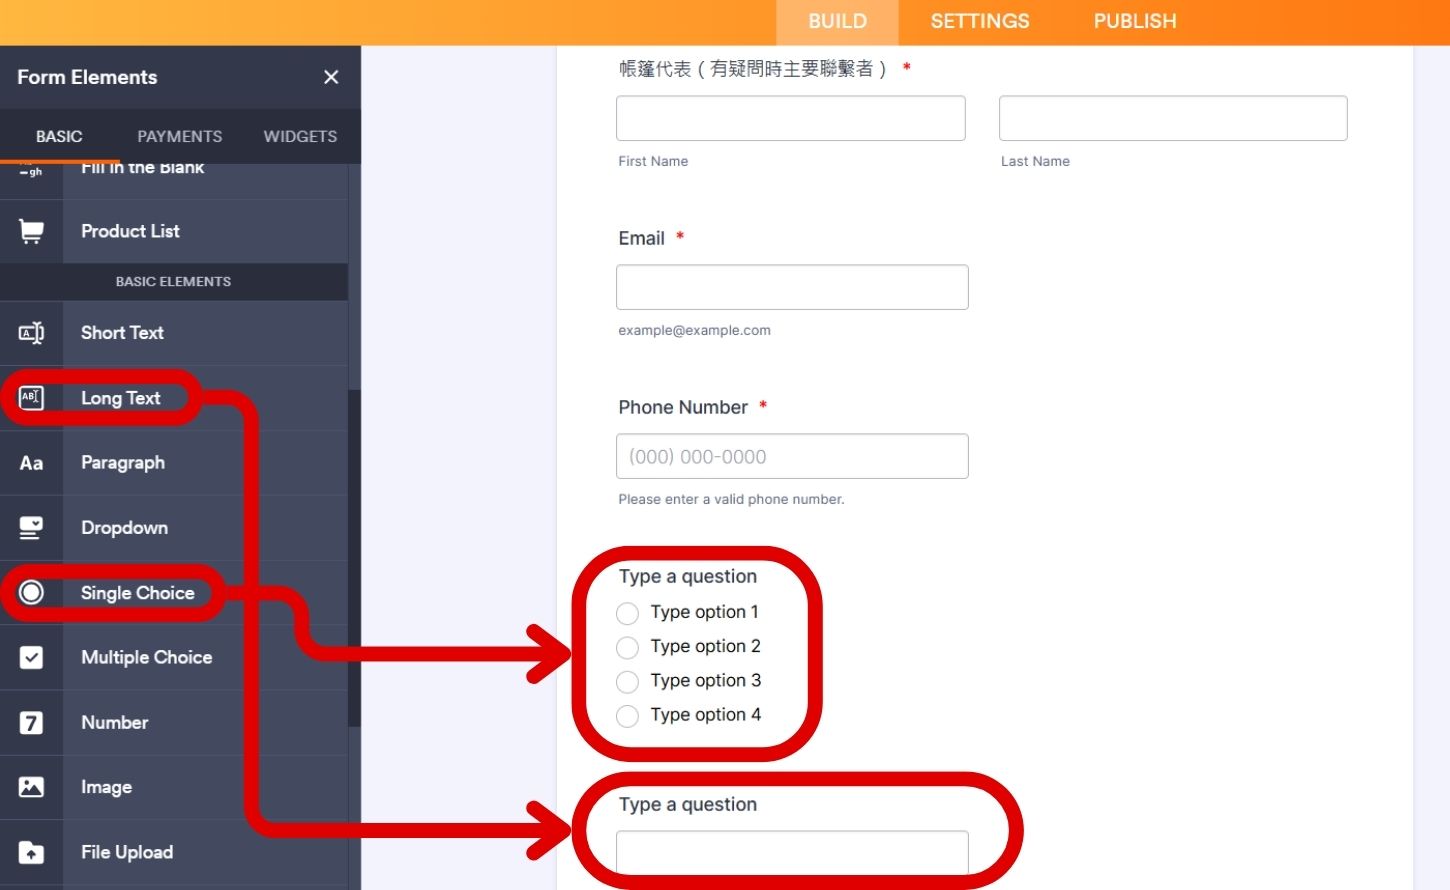The image size is (1450, 890).
Task: Select the Long Text element icon
Action: point(31,397)
